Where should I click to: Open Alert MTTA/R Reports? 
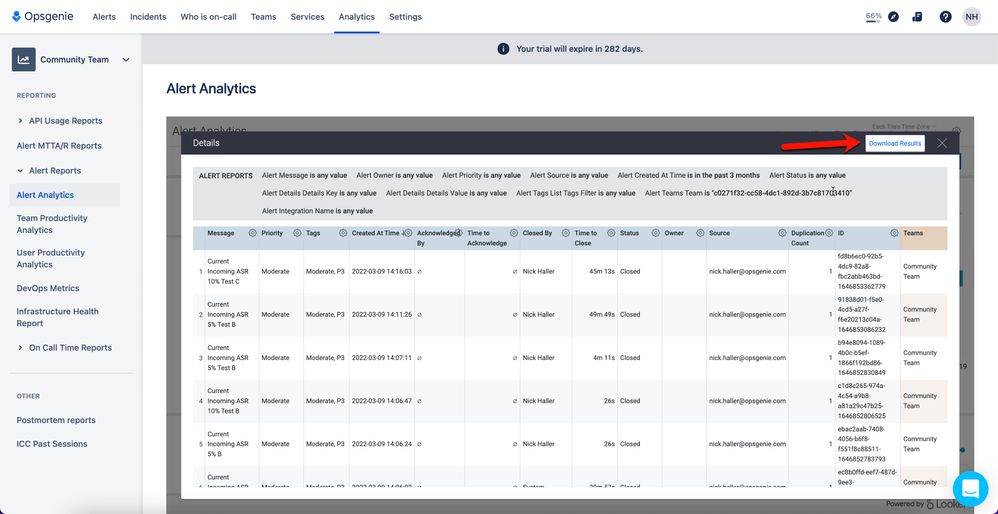59,146
